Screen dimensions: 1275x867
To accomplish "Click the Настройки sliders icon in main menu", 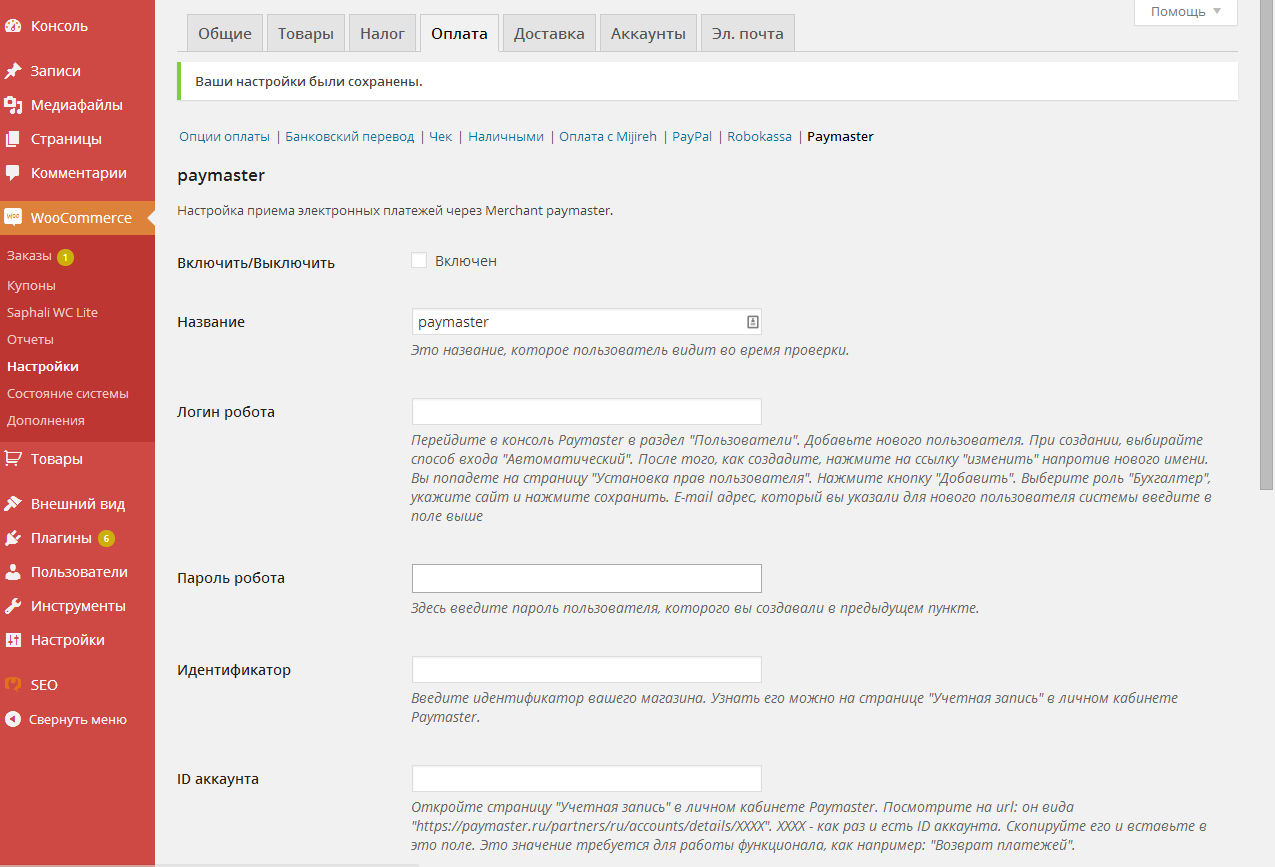I will coord(13,640).
